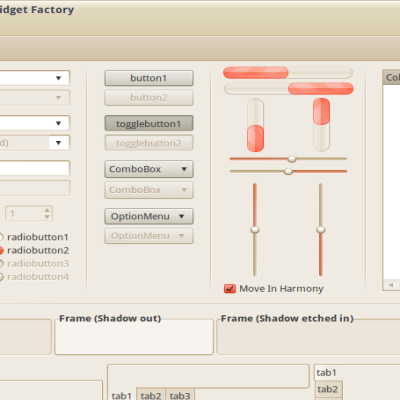This screenshot has width=400, height=400.
Task: Expand the disabled combo entry arrow below the topmost one
Action: 59,98
